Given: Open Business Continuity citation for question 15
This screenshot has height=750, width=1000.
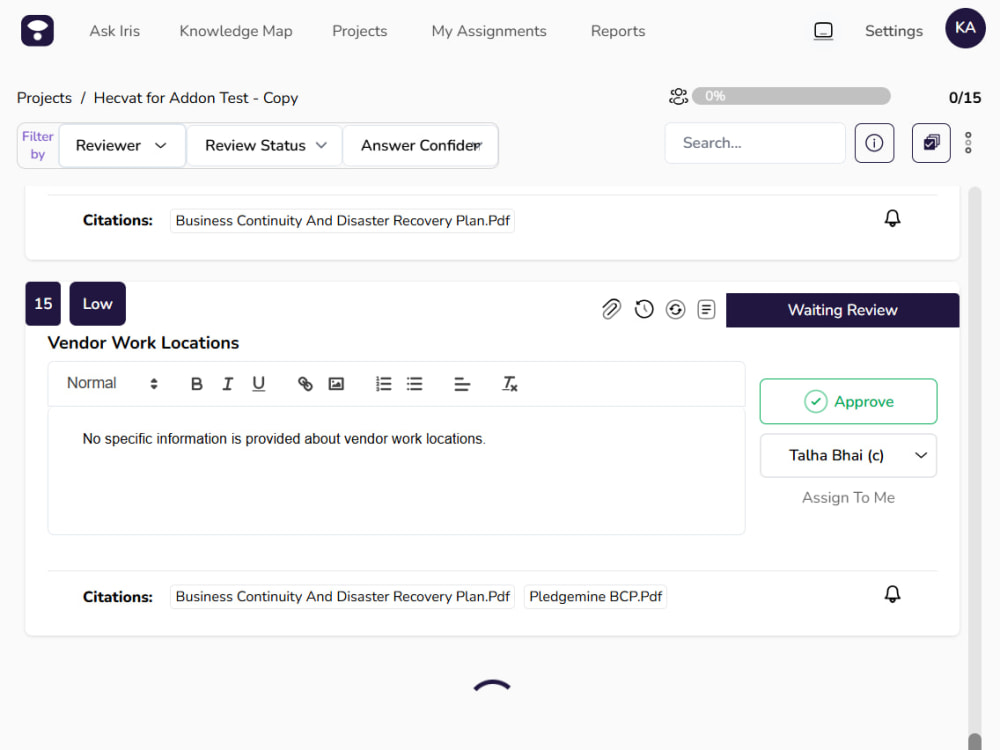Looking at the screenshot, I should pos(342,597).
